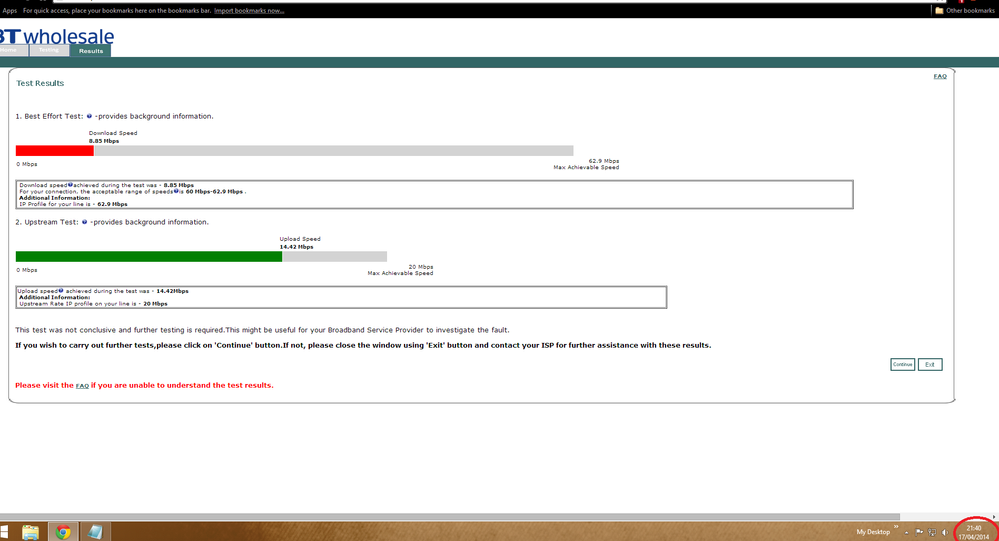Open the Windows Start button
This screenshot has width=999, height=541.
point(4,531)
